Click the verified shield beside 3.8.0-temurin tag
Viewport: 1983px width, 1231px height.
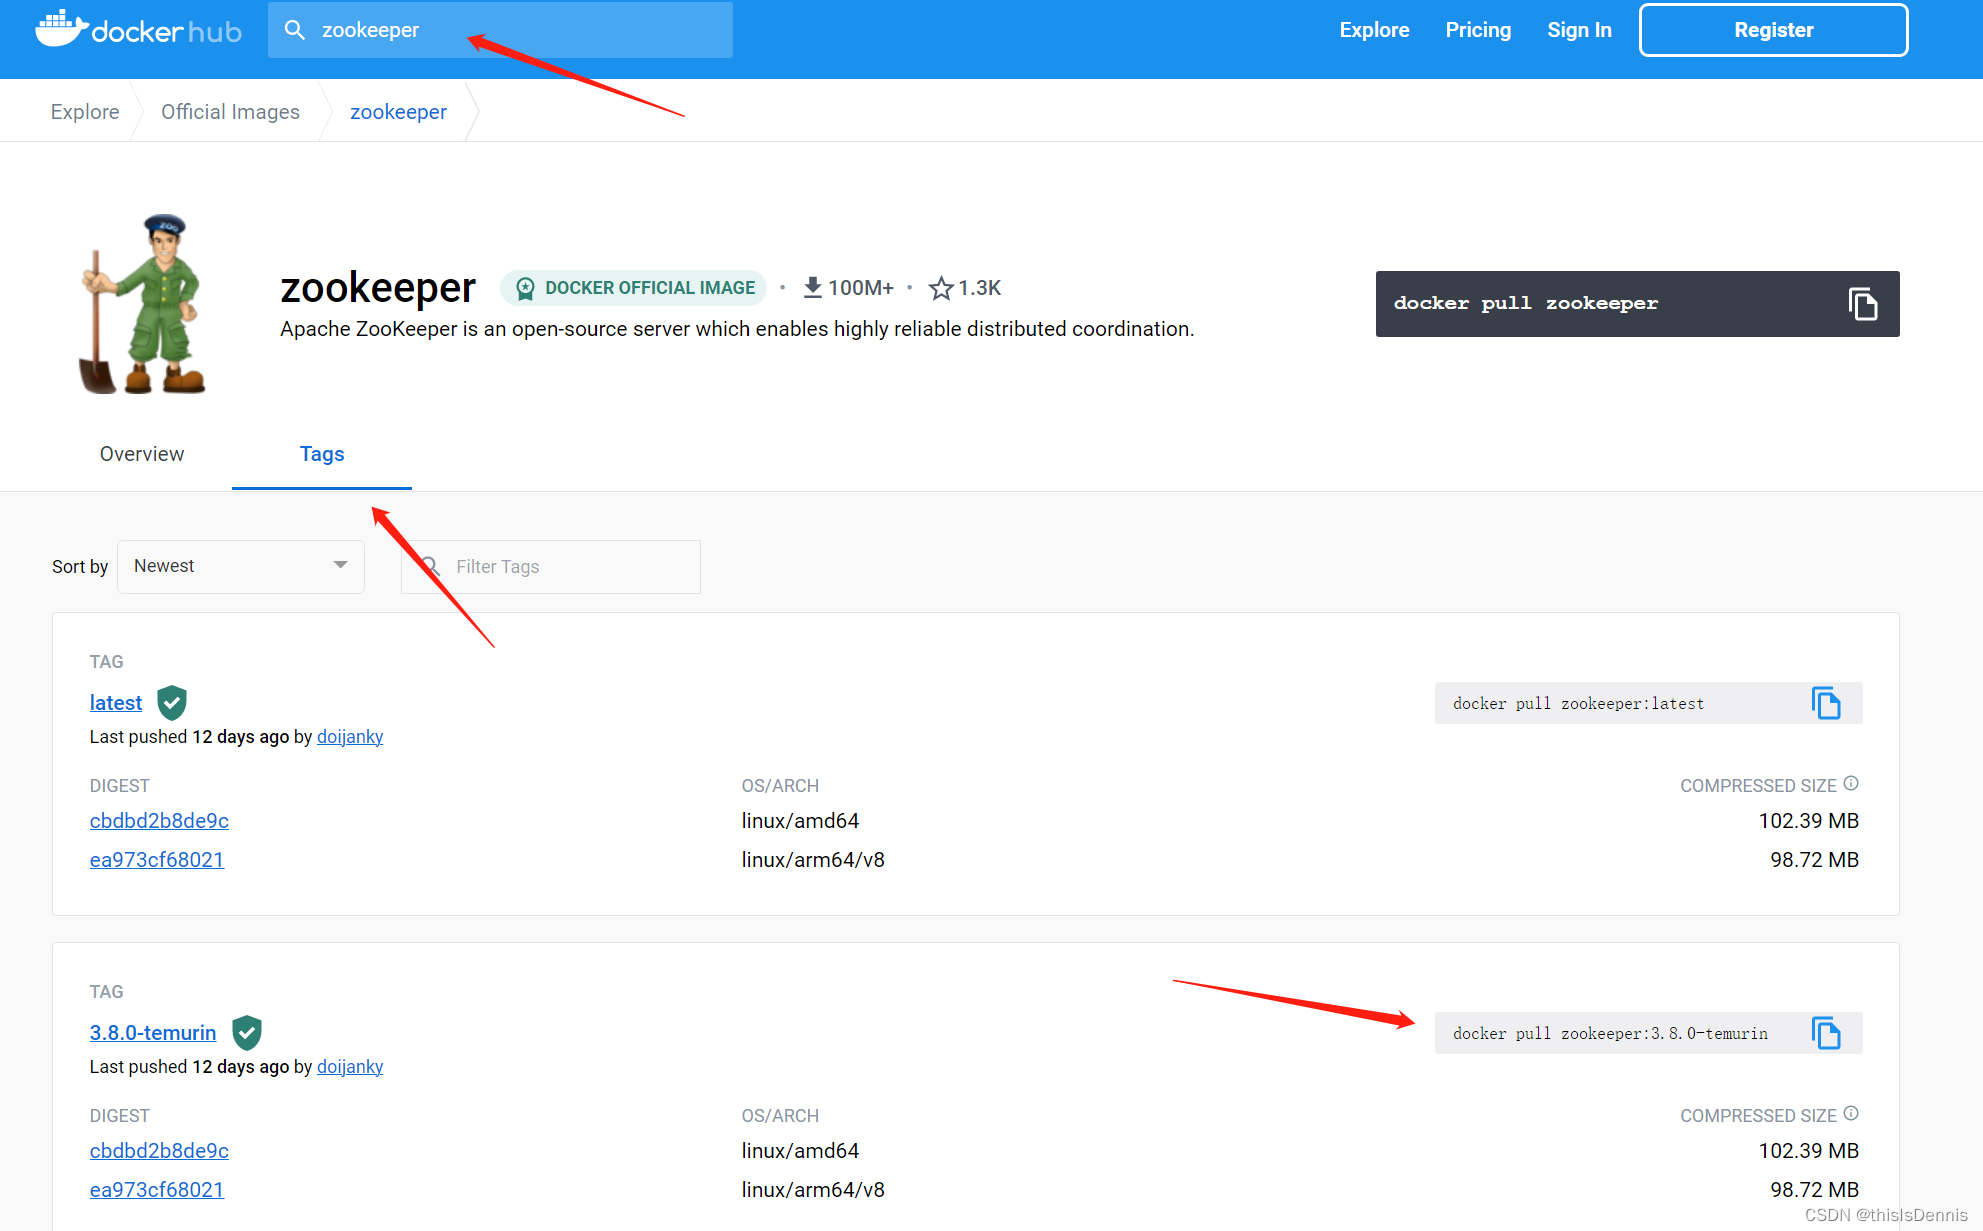[246, 1033]
